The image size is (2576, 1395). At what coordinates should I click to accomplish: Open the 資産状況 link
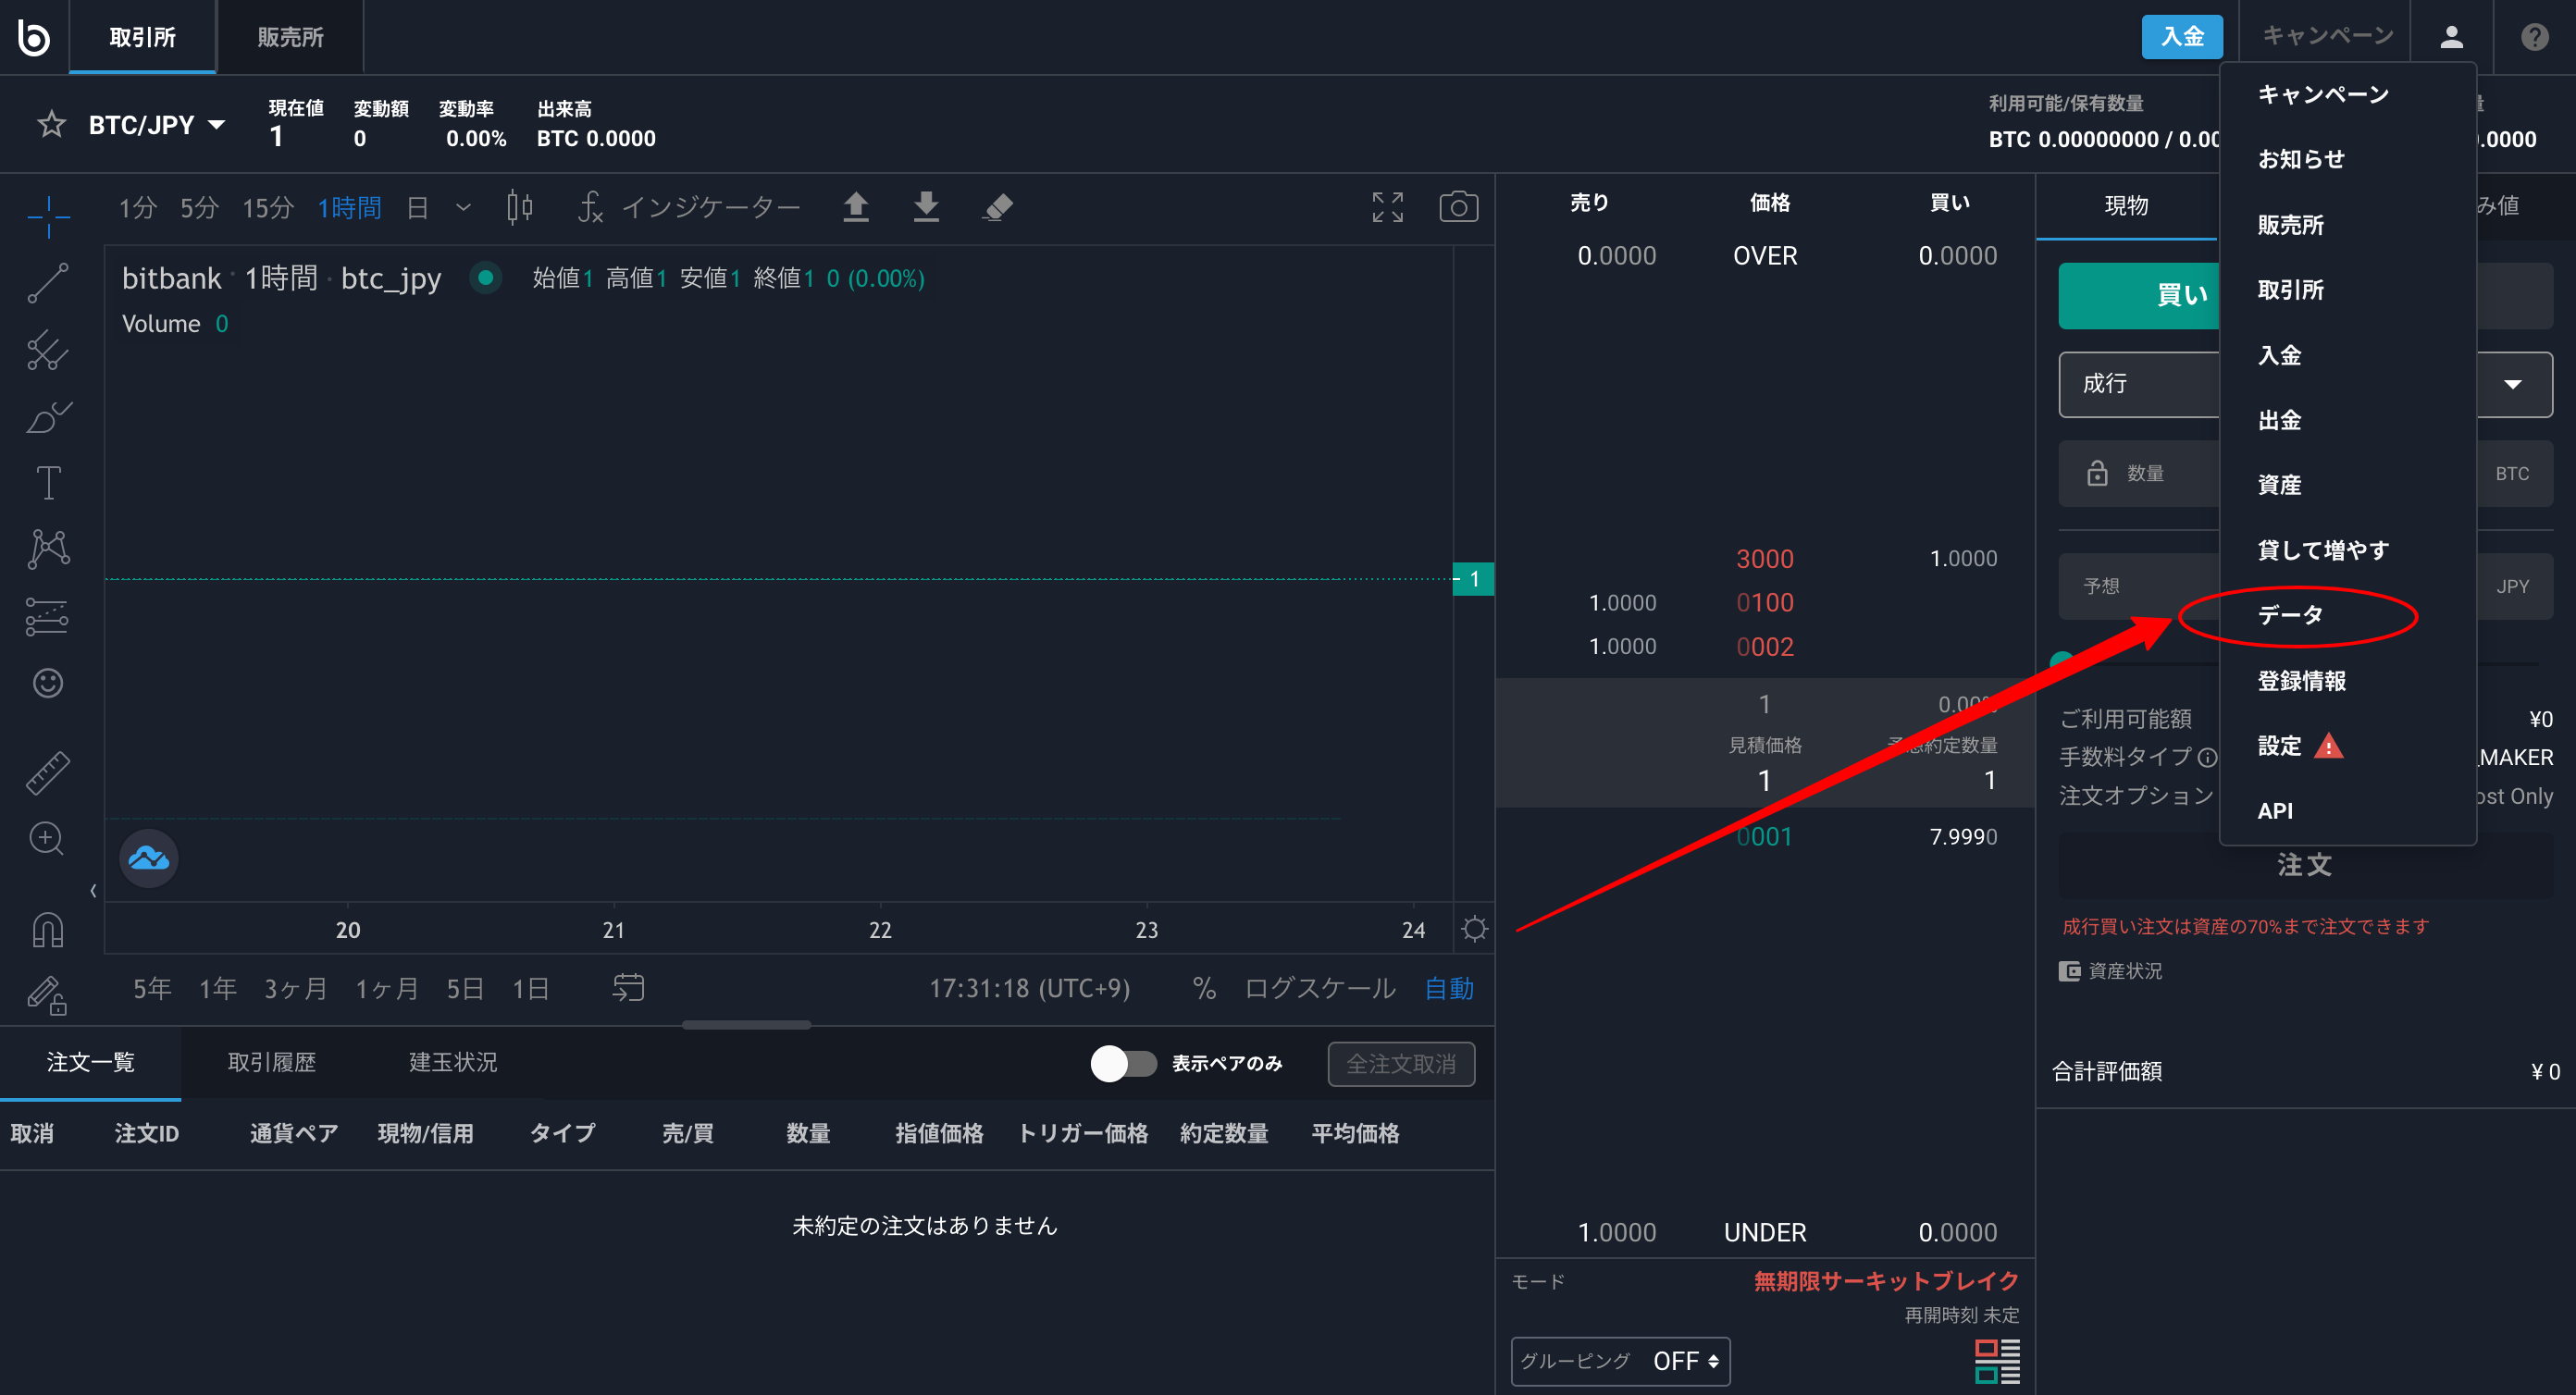pyautogui.click(x=2110, y=971)
